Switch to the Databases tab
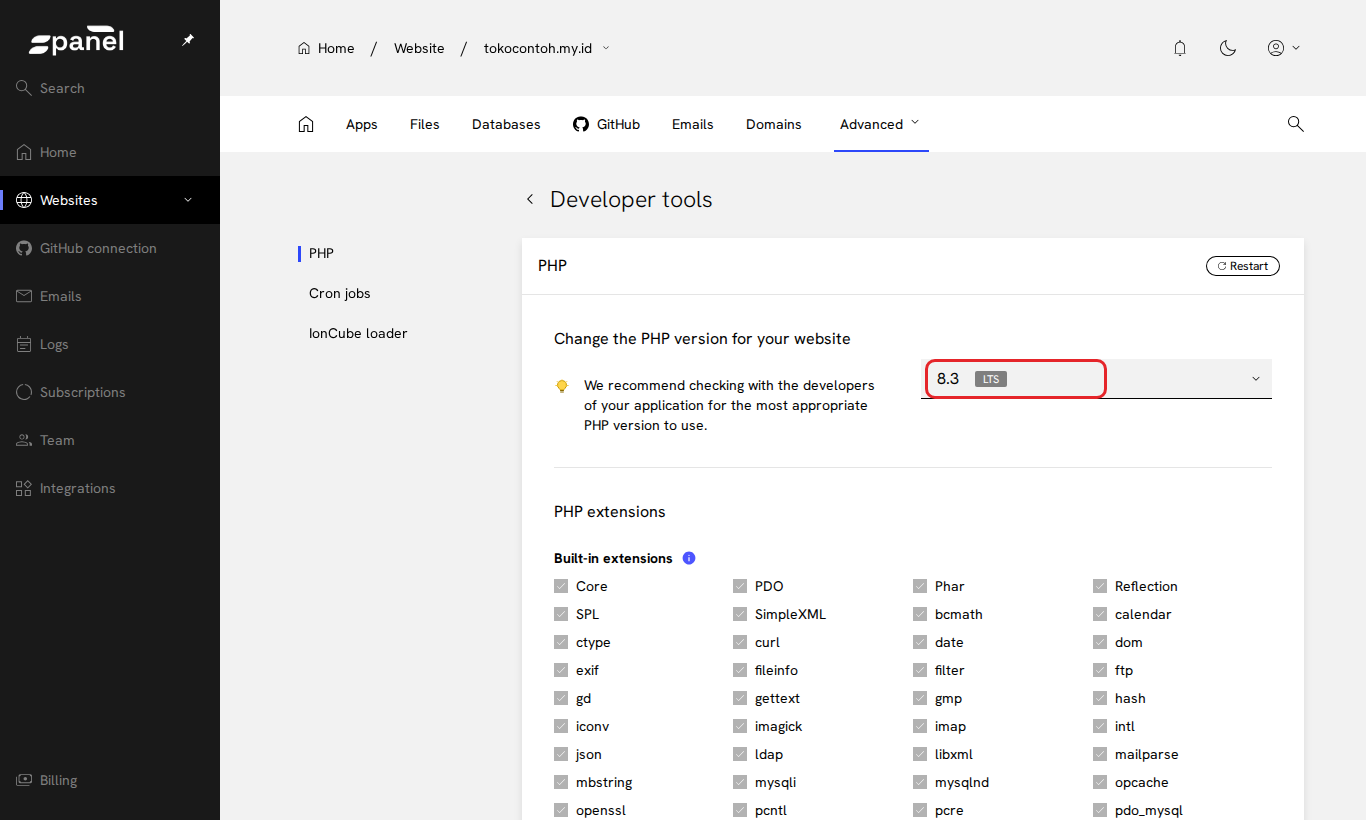 506,124
